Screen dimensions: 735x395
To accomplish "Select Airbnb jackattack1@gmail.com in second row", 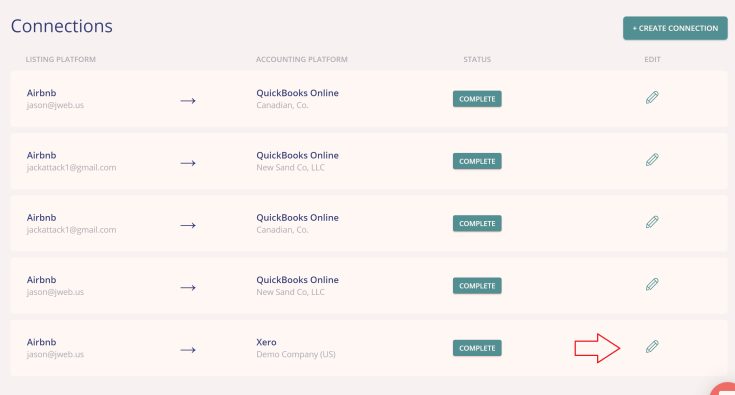I will tap(71, 161).
